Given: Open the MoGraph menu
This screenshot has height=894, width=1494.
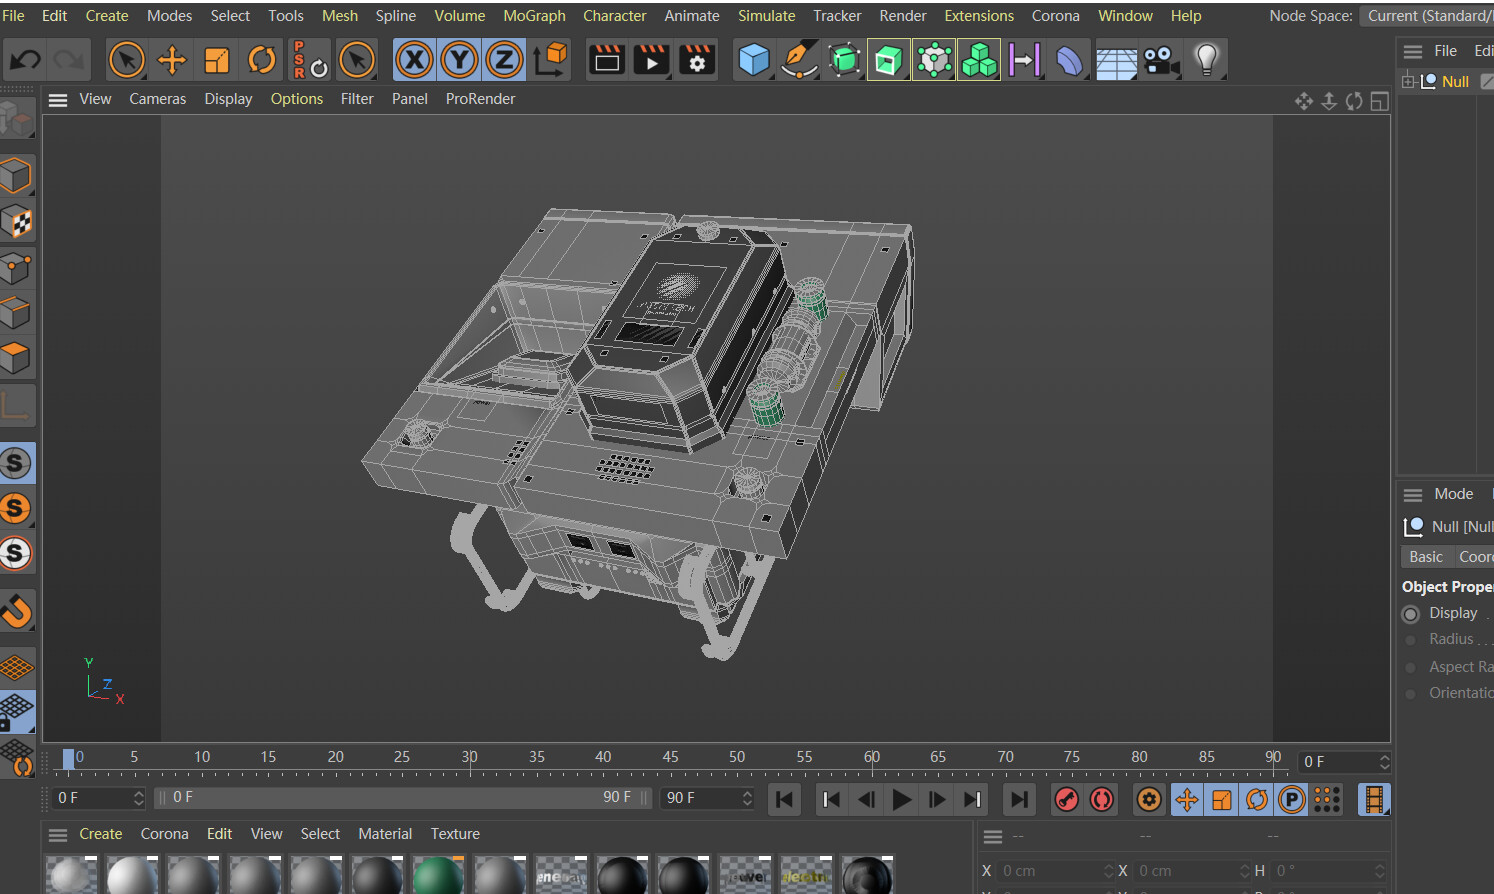Looking at the screenshot, I should (x=534, y=16).
